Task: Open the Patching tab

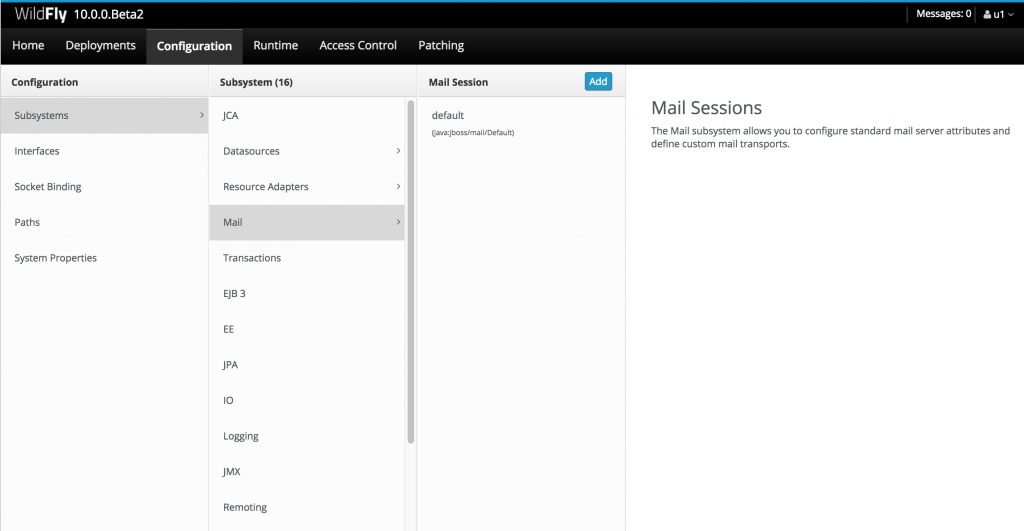Action: tap(441, 45)
